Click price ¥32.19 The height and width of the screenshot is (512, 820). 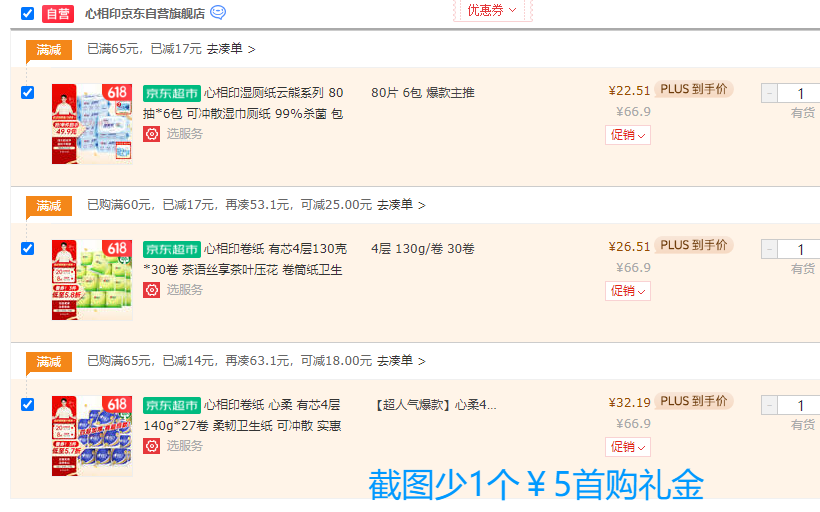click(x=629, y=403)
